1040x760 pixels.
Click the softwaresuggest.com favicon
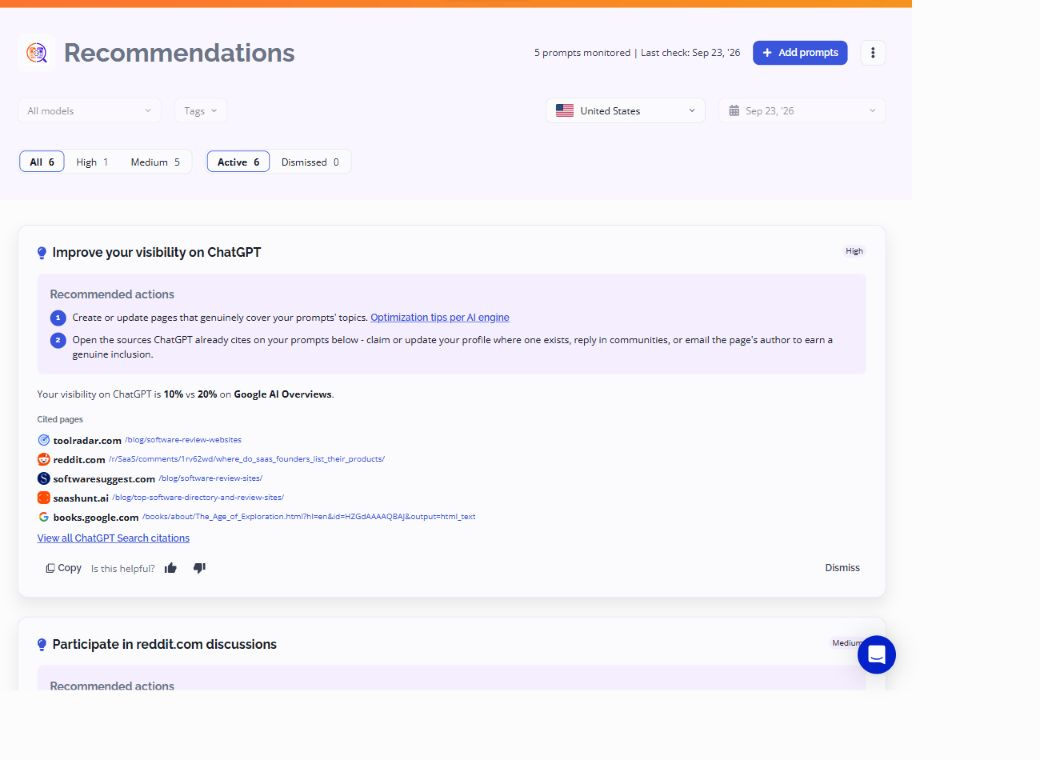point(44,478)
